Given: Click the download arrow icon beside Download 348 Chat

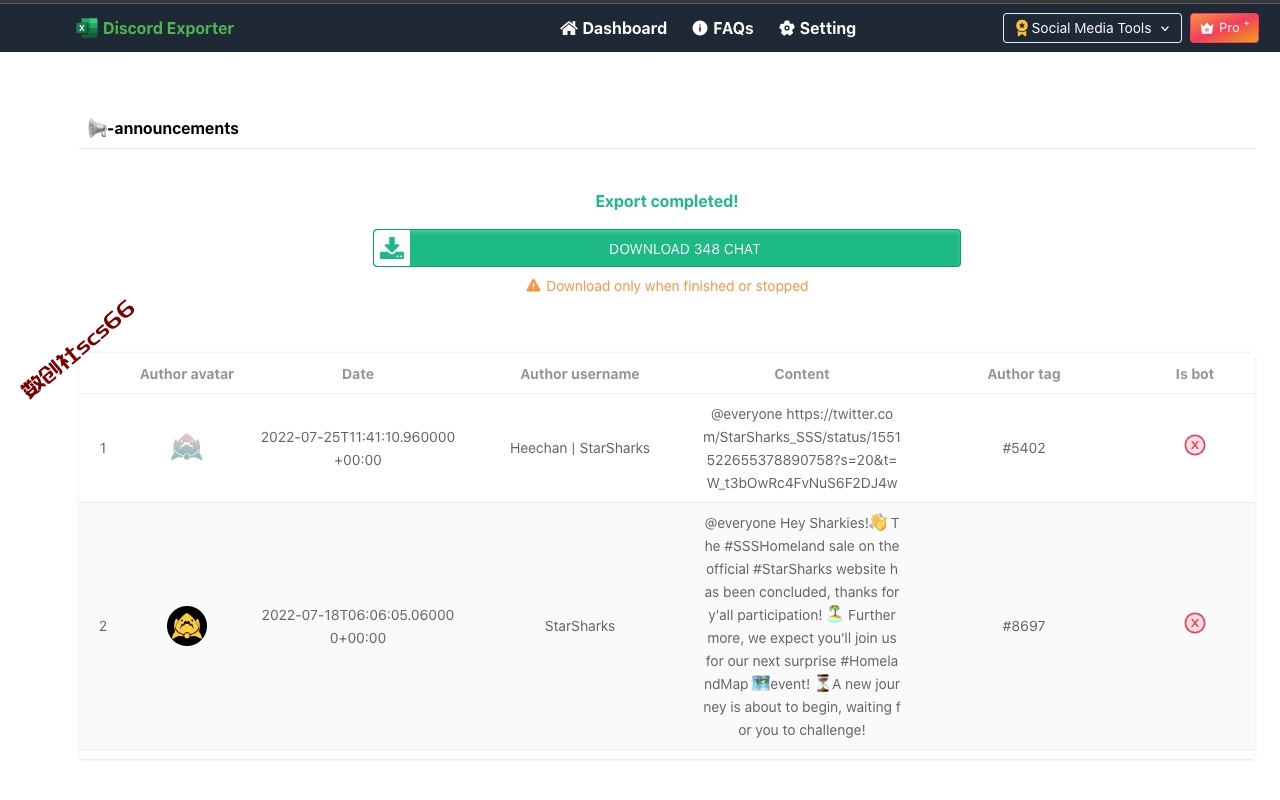Looking at the screenshot, I should click(x=392, y=248).
